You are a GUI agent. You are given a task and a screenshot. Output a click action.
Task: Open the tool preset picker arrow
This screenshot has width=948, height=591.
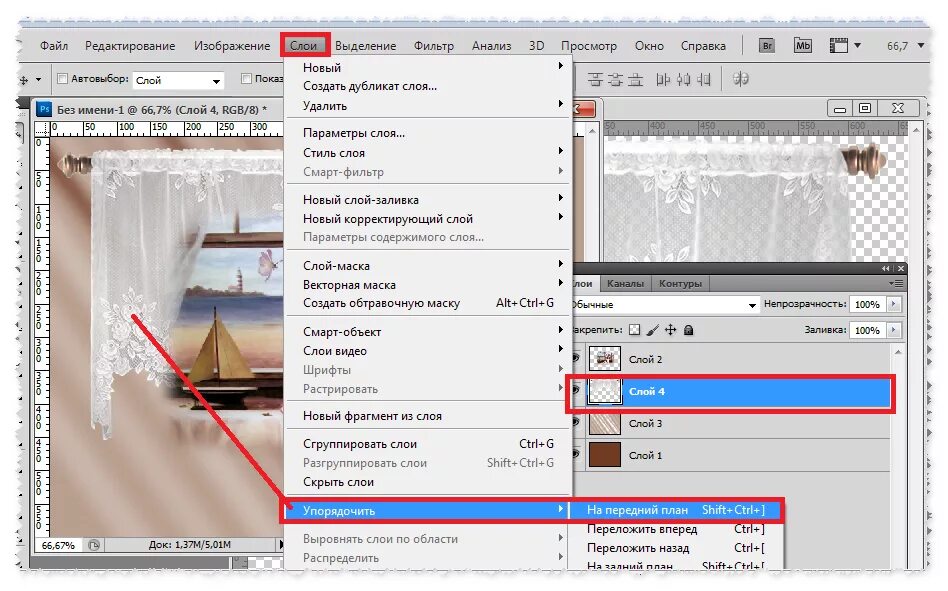38,80
